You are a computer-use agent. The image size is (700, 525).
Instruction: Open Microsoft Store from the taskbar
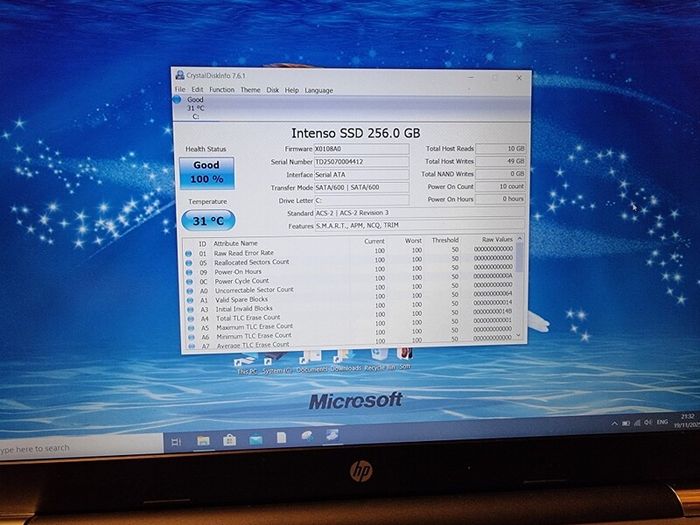click(229, 440)
